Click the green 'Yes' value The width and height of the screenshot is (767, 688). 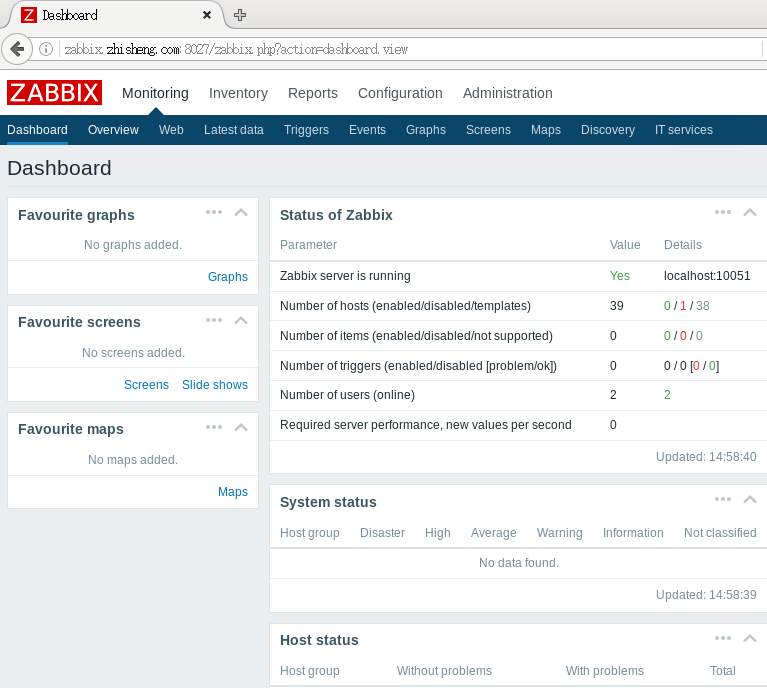point(620,275)
